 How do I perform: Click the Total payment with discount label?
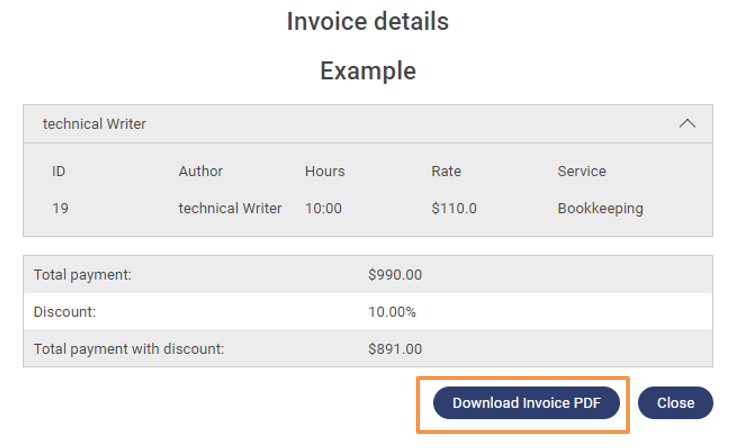129,349
